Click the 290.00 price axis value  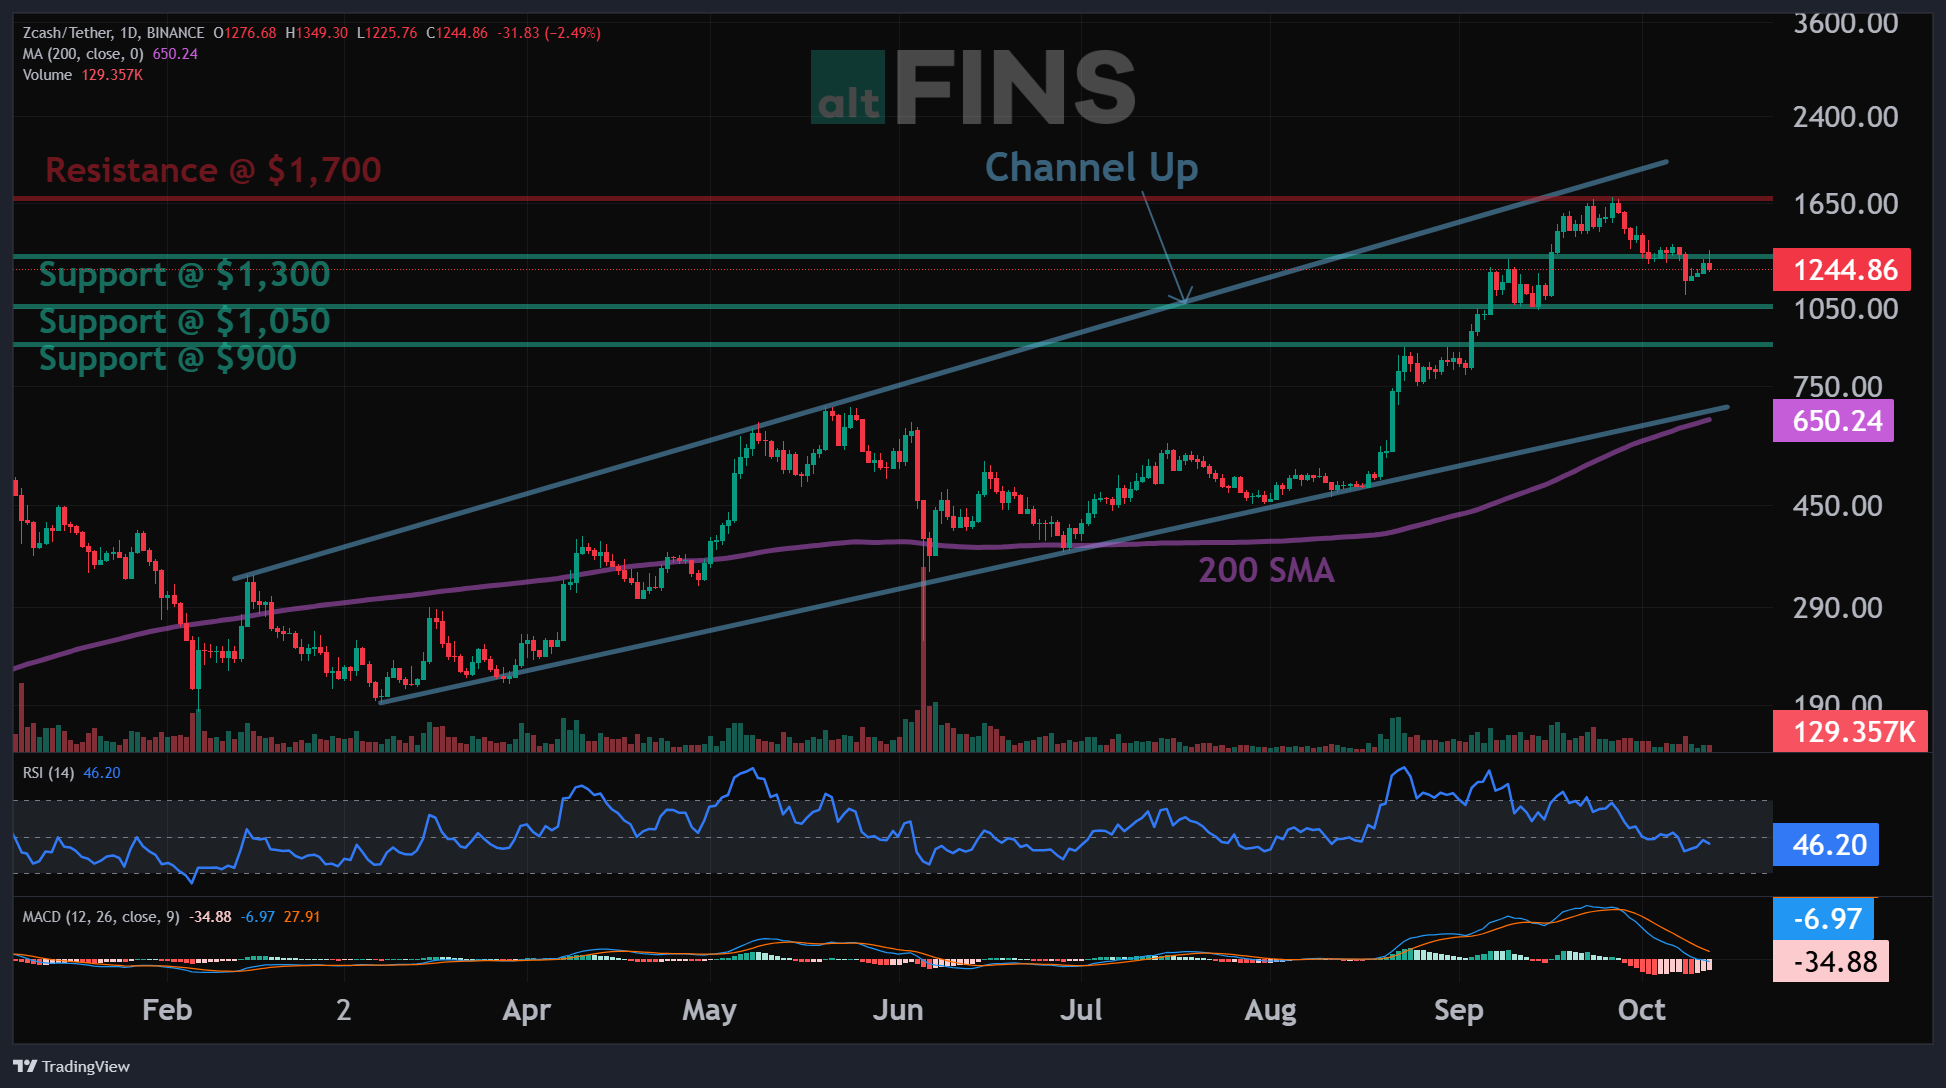pyautogui.click(x=1838, y=608)
